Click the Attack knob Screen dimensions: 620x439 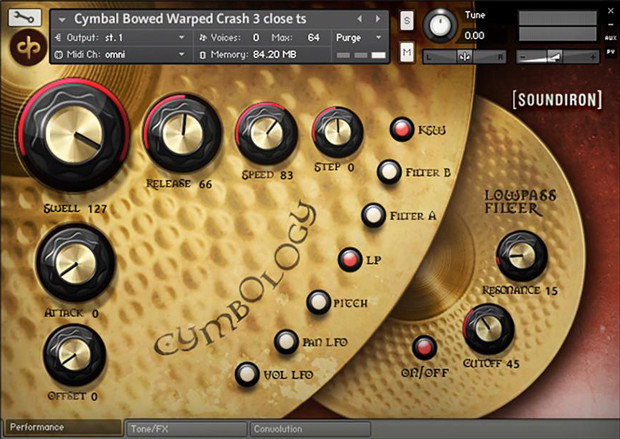[75, 263]
